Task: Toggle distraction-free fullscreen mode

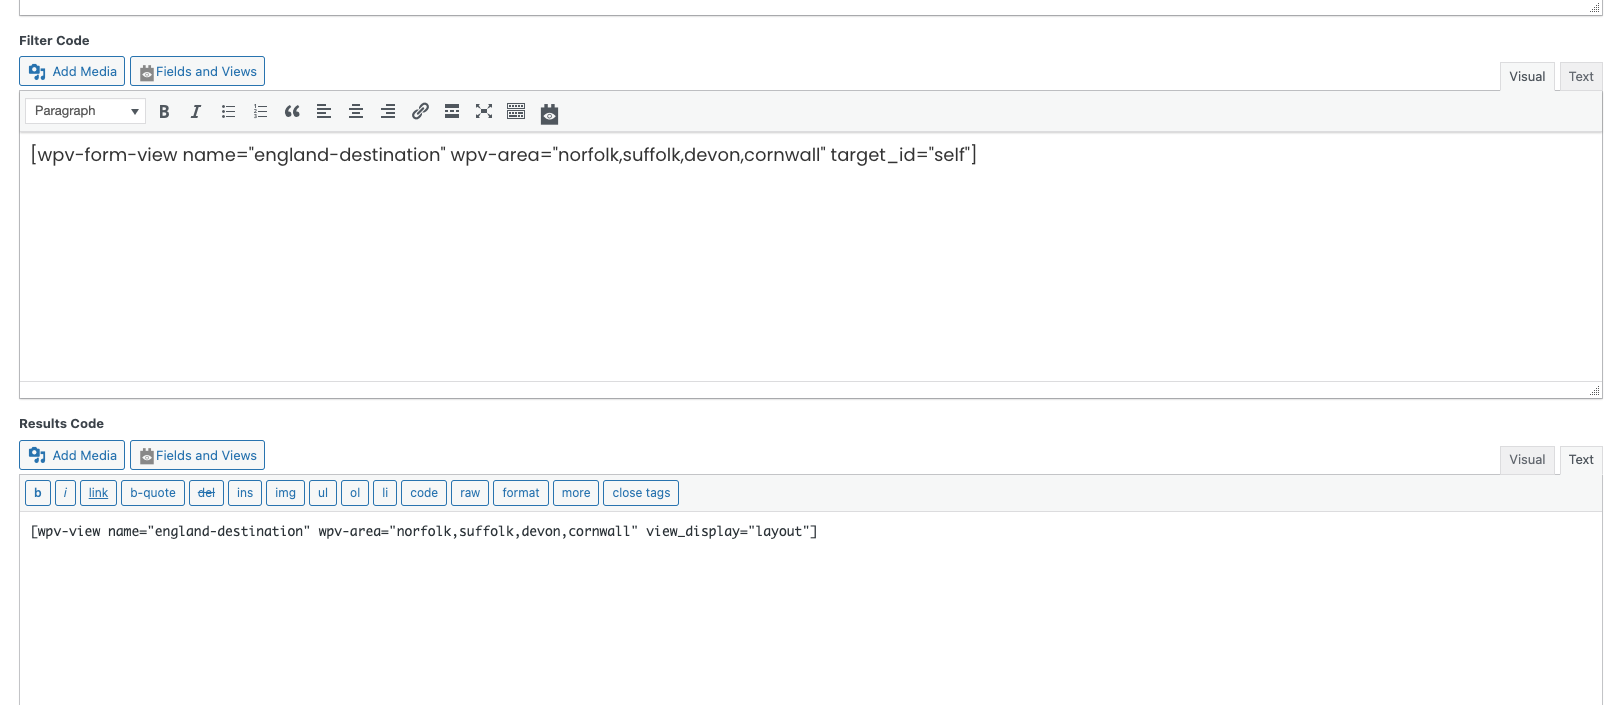Action: [484, 112]
